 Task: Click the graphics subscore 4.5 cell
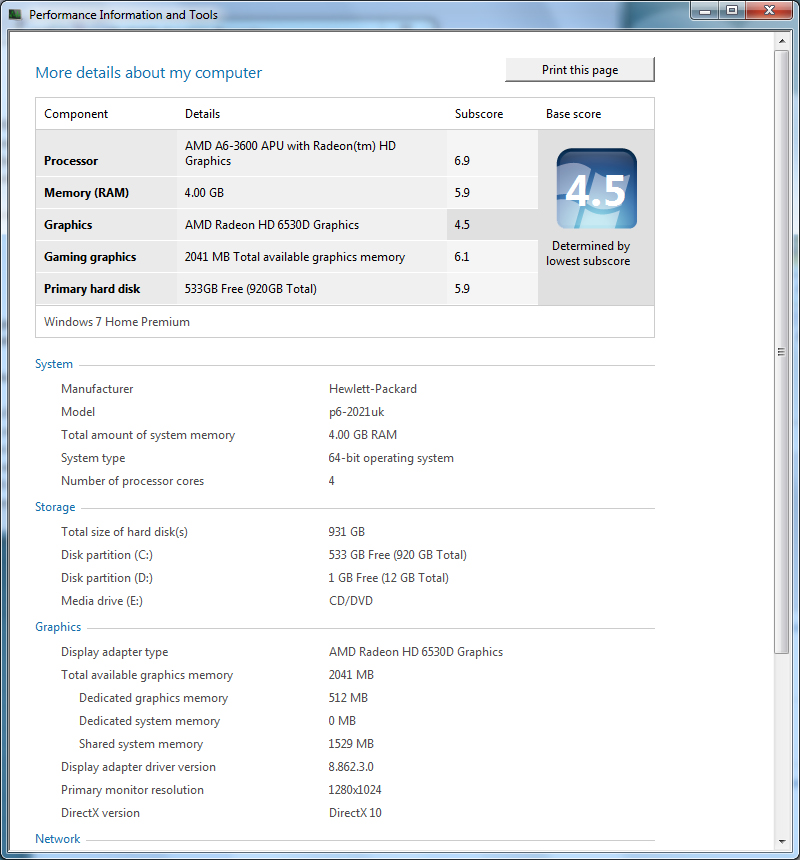tap(492, 224)
